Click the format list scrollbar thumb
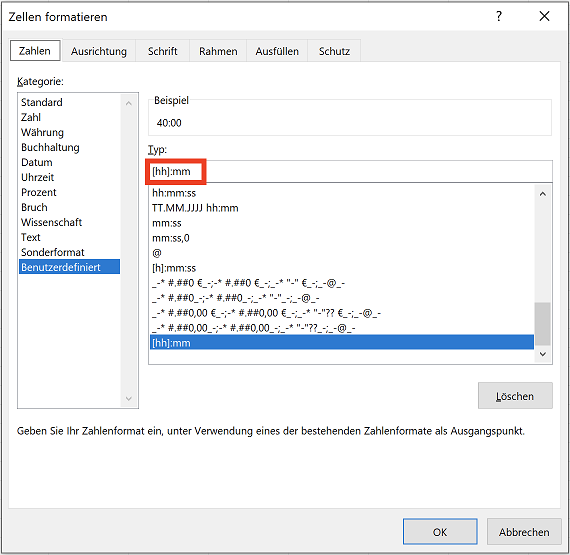 tap(543, 323)
